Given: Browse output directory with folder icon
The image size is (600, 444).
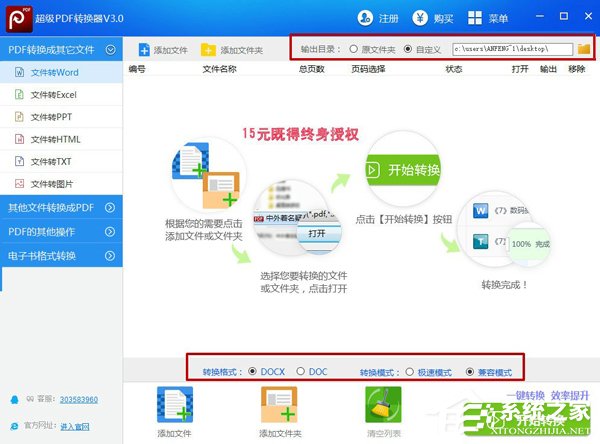Looking at the screenshot, I should pyautogui.click(x=584, y=49).
